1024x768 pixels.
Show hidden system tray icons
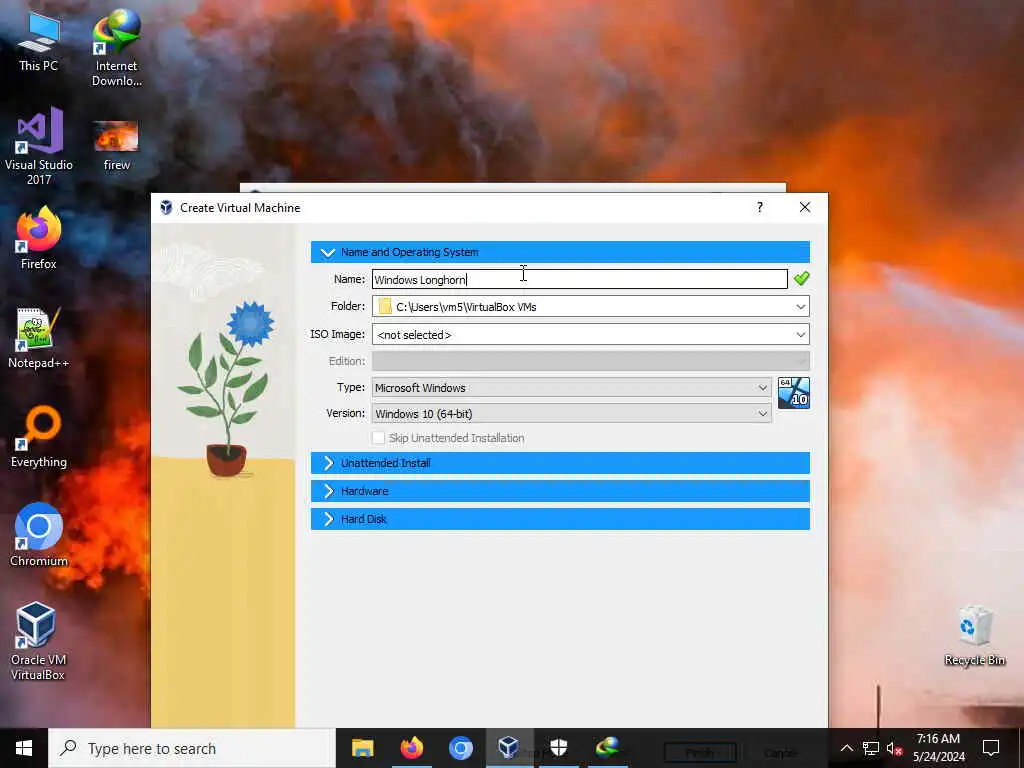(x=846, y=748)
